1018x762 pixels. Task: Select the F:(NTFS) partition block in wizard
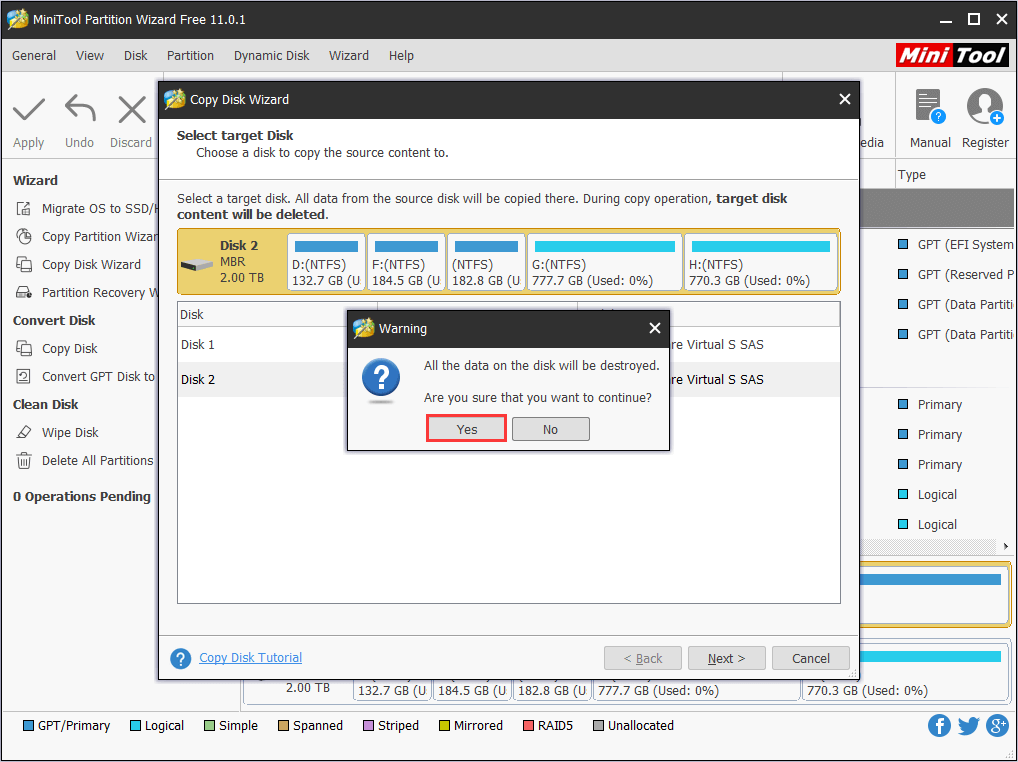tap(406, 262)
